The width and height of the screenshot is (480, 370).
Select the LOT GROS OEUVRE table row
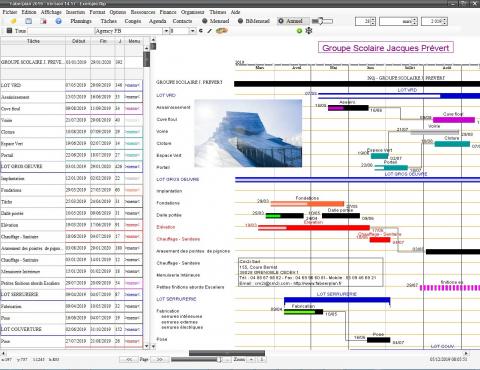click(72, 166)
